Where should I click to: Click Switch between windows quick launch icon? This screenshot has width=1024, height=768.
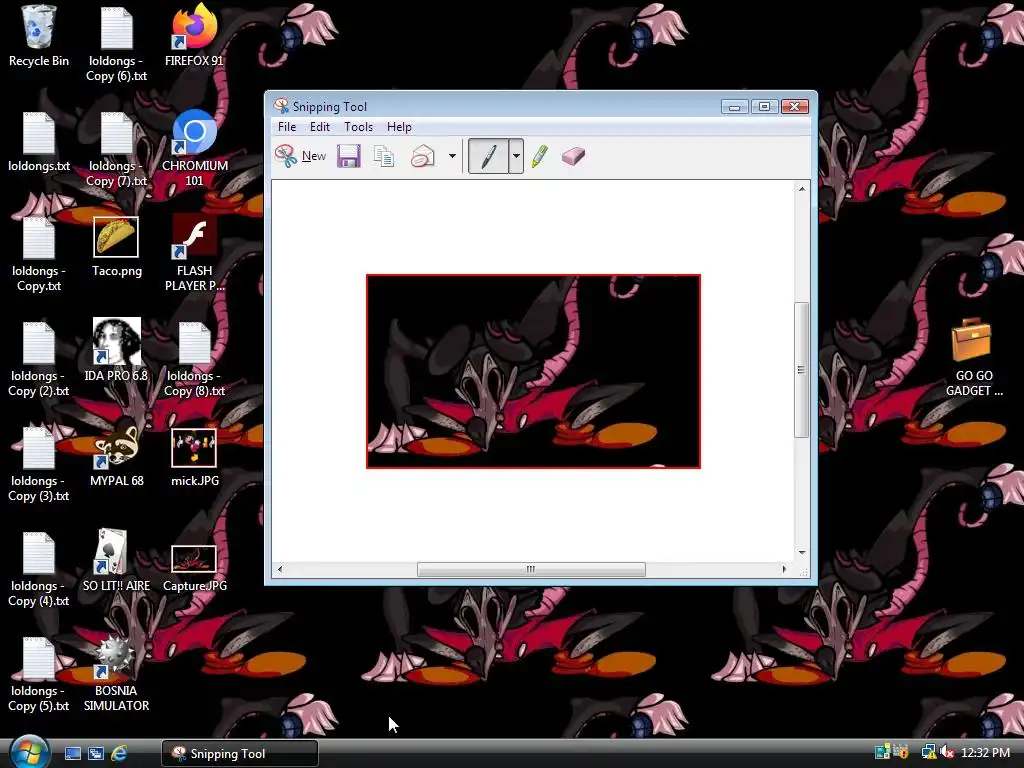tap(96, 754)
